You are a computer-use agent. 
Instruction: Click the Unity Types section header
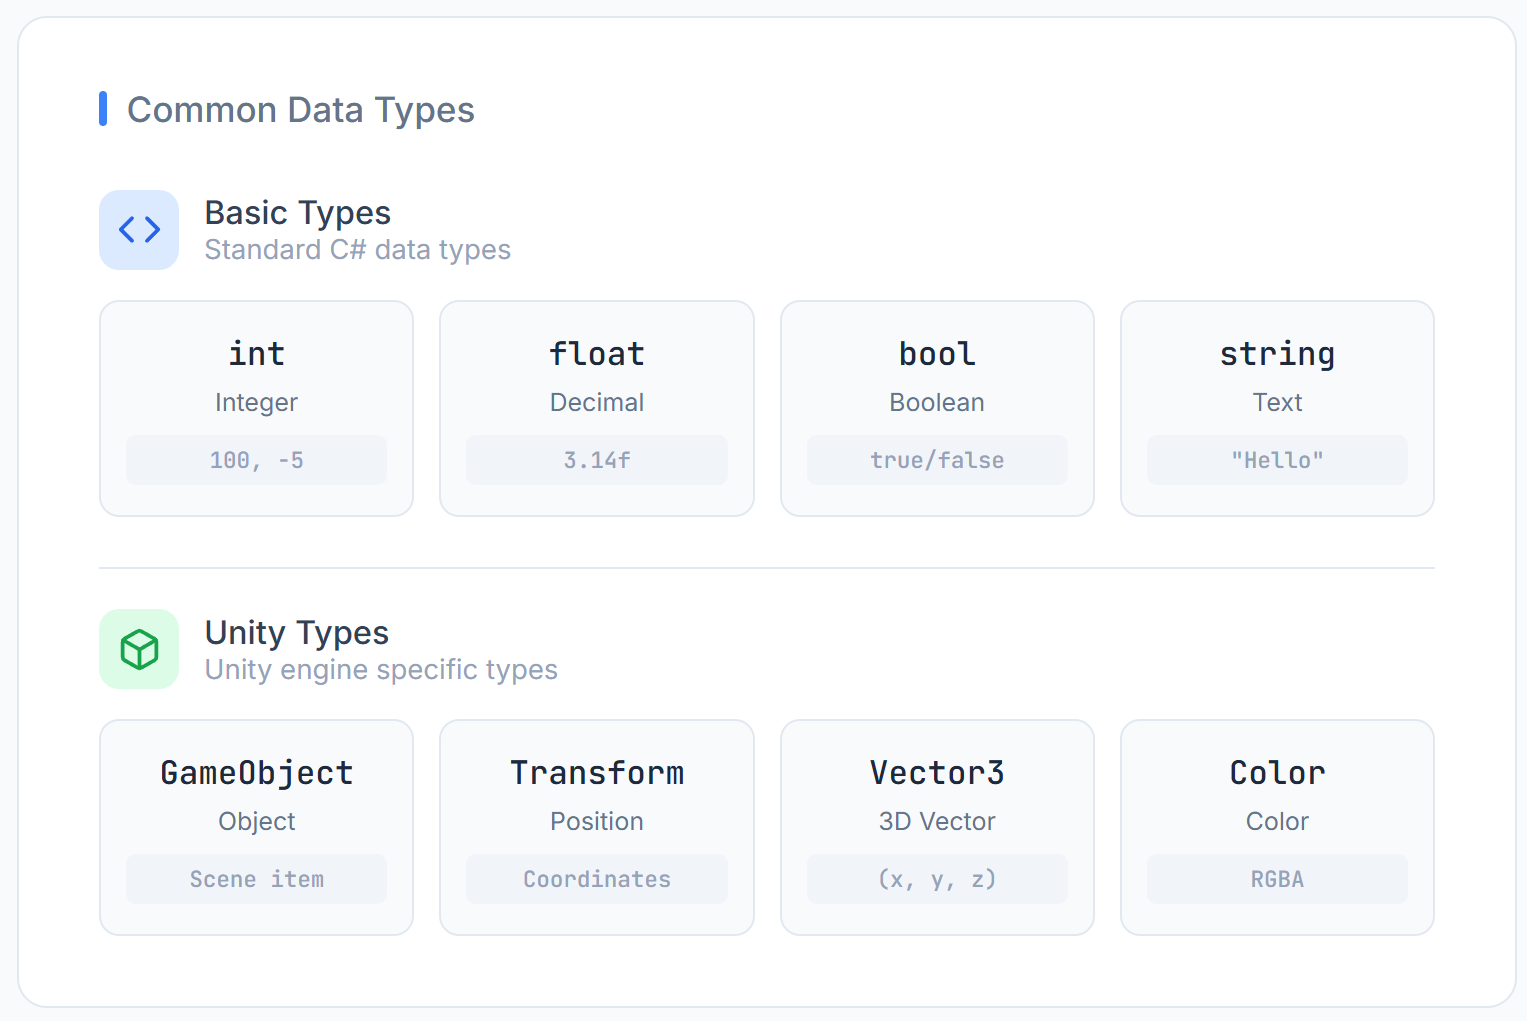coord(296,632)
